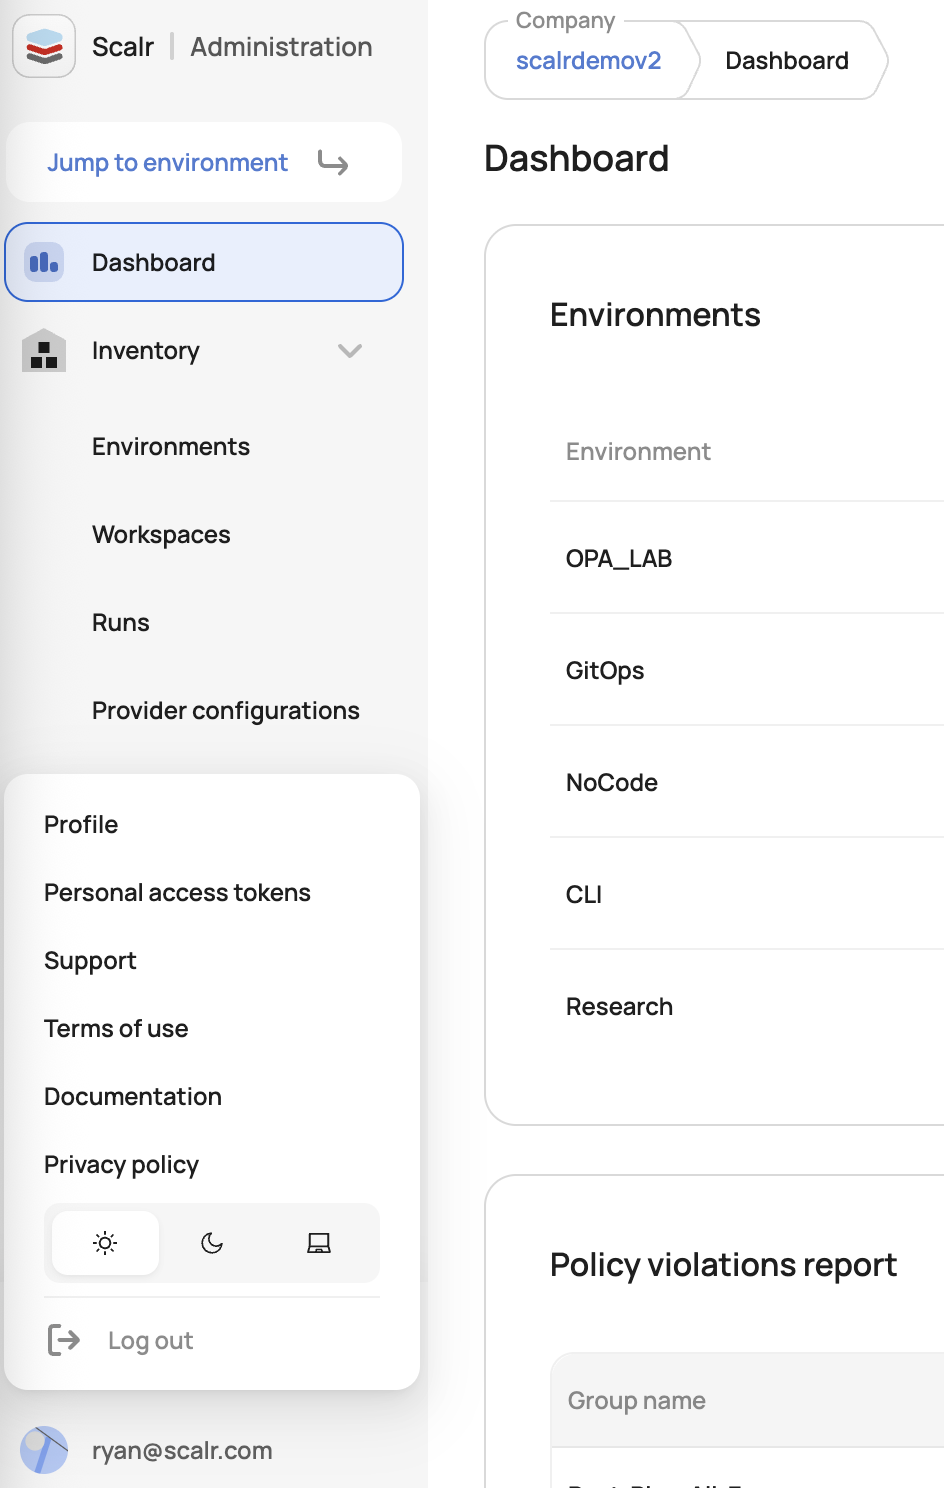
Task: Click the Profile menu entry
Action: pos(81,825)
